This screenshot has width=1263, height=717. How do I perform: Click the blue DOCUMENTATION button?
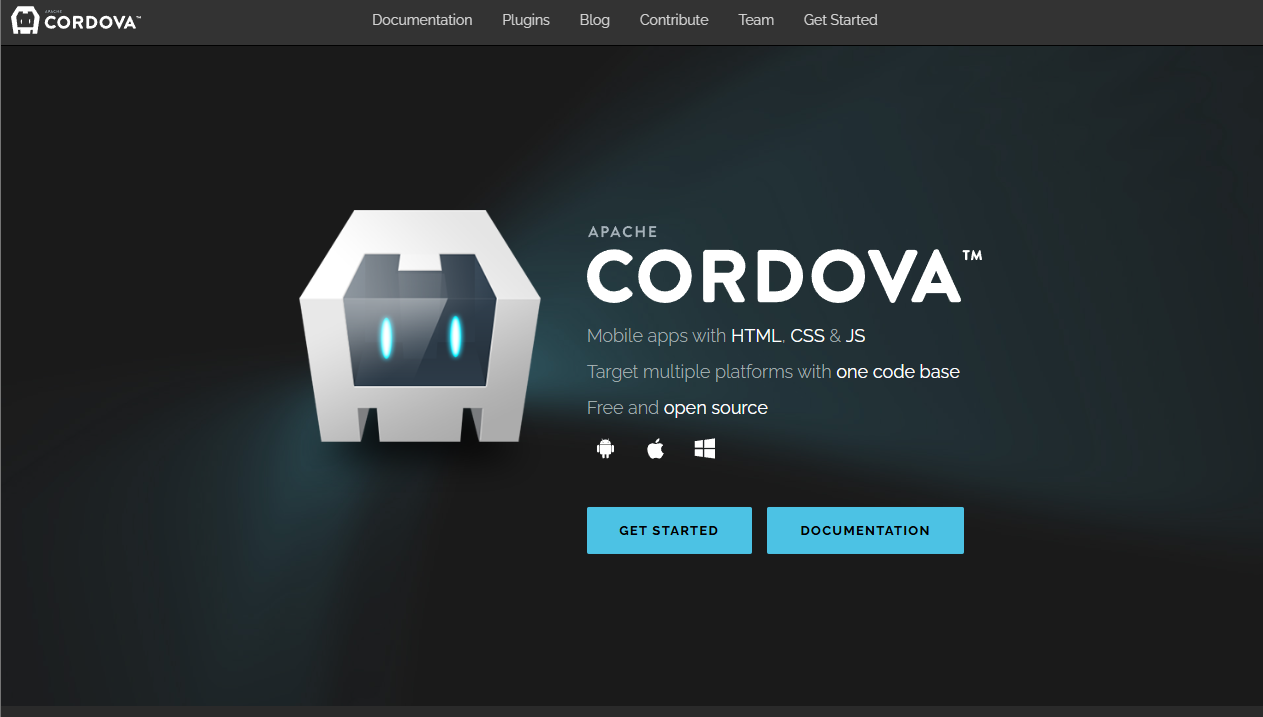[x=865, y=530]
